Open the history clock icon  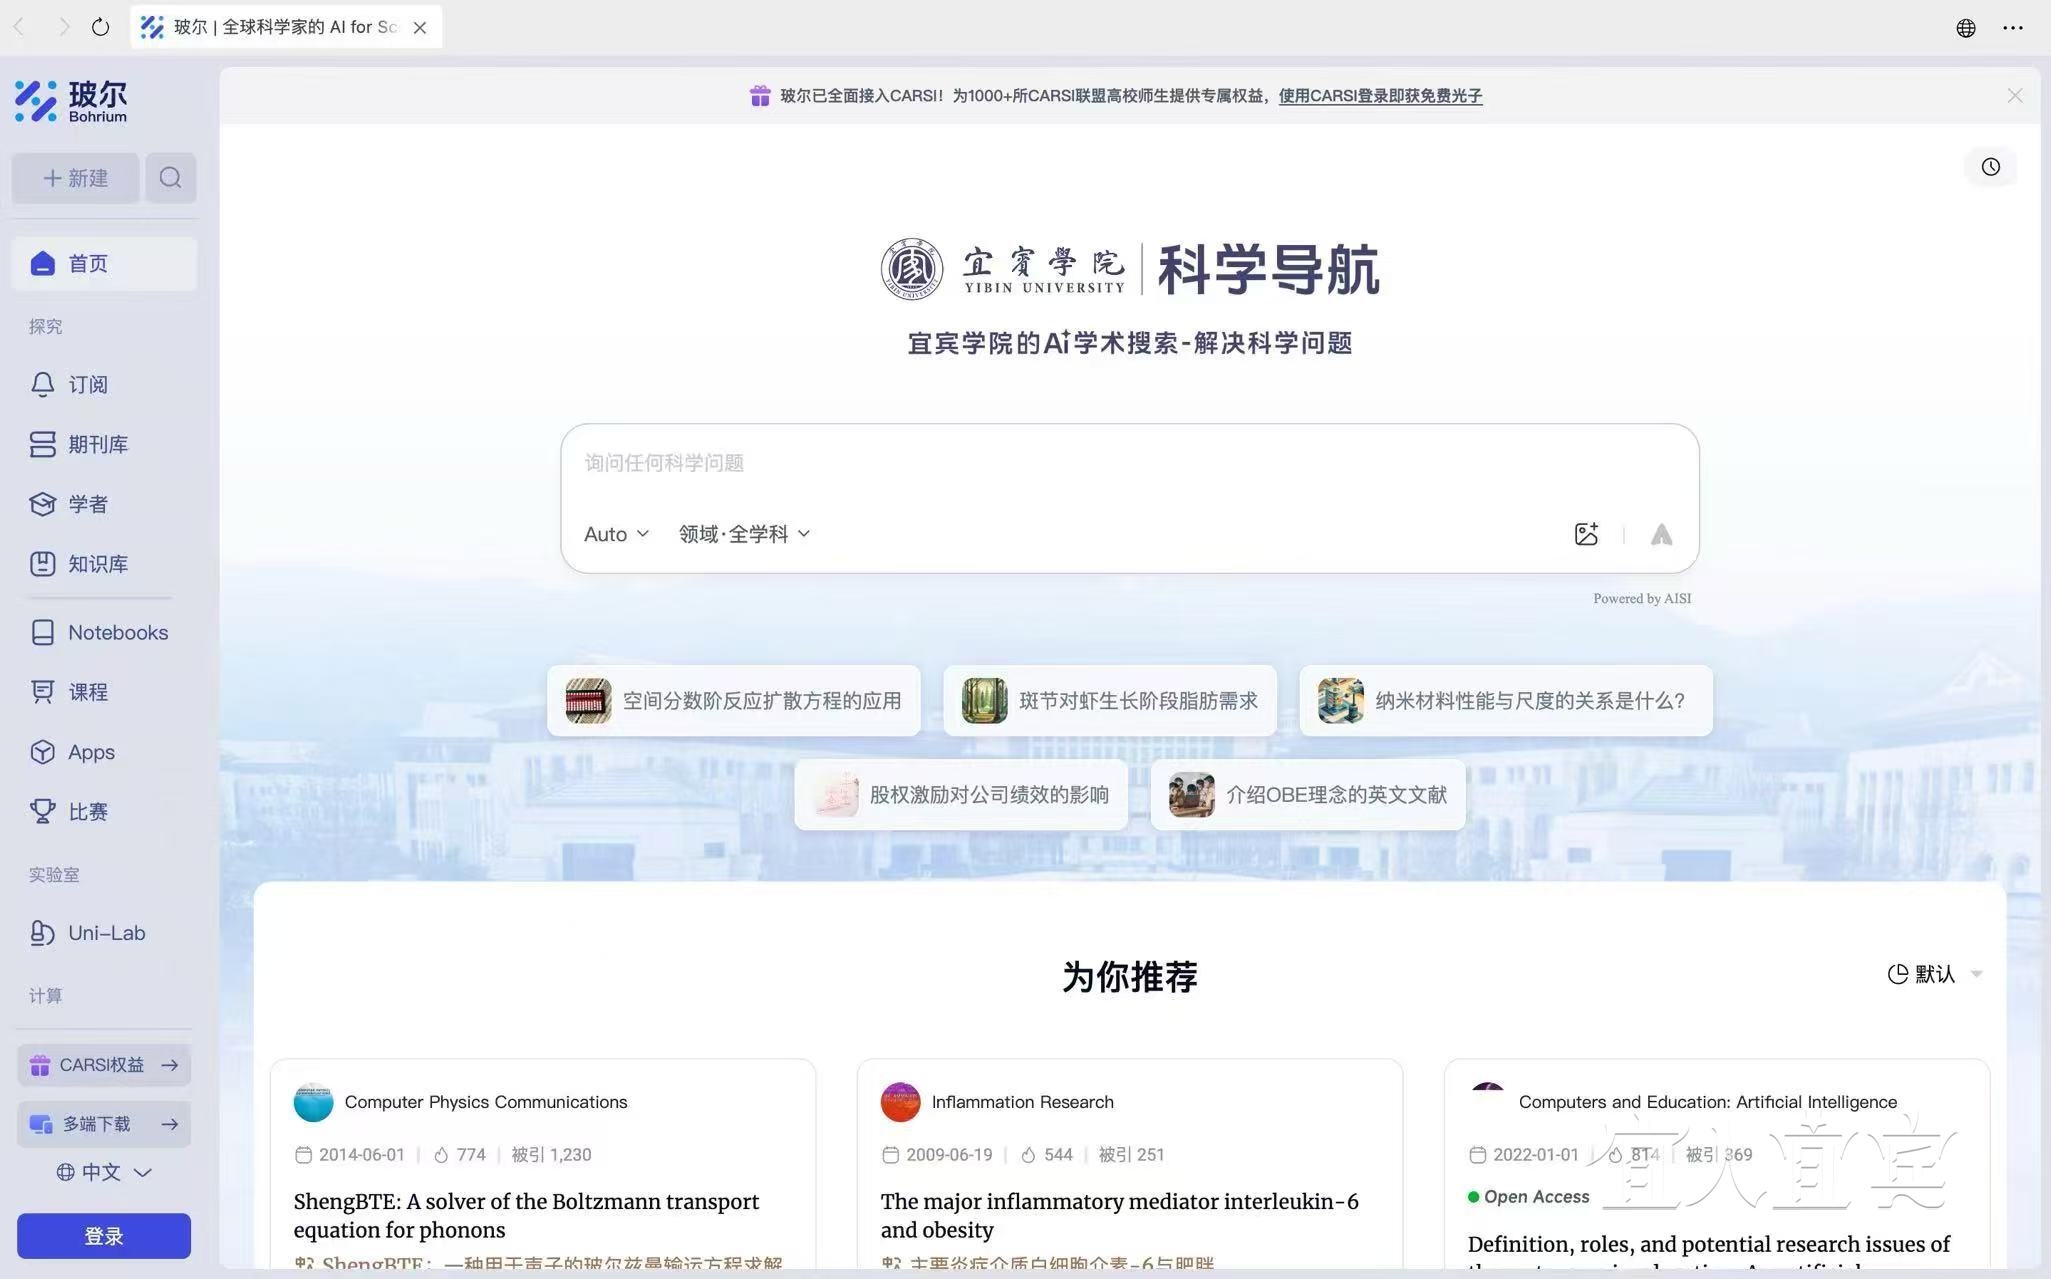[1990, 167]
